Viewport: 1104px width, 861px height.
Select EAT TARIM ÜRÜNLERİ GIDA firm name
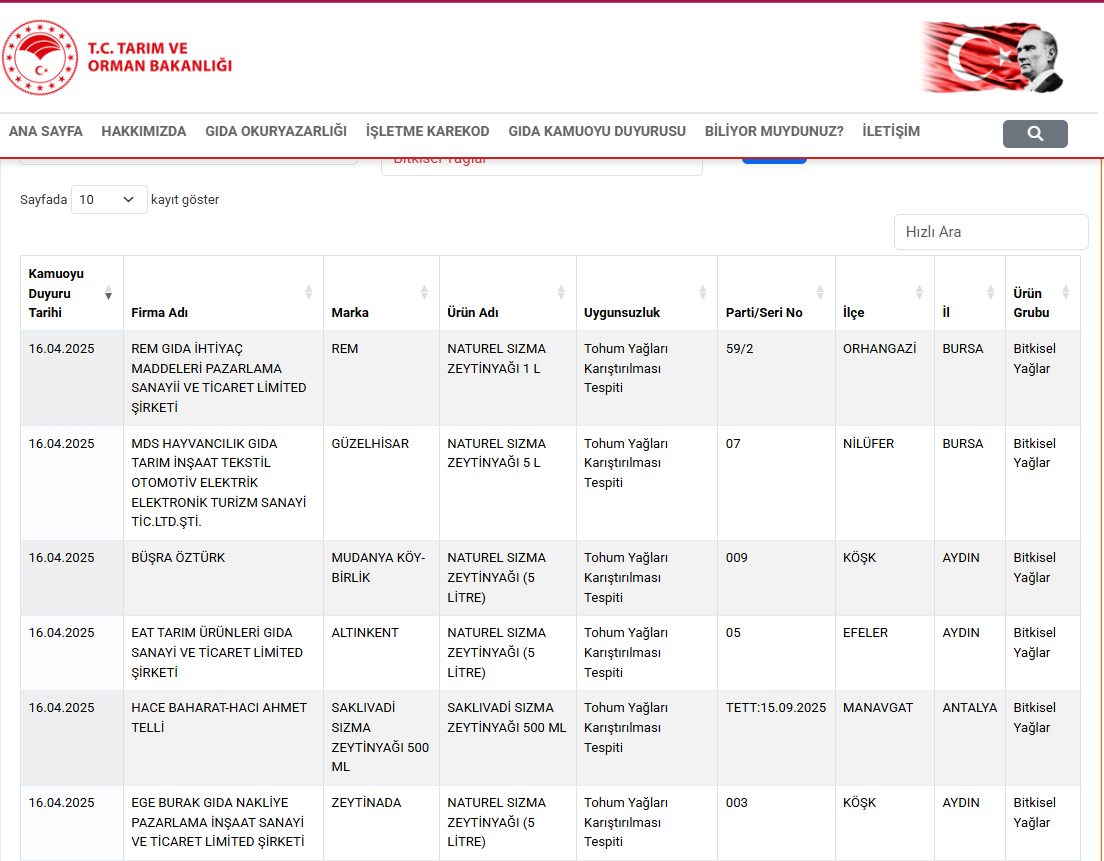coord(217,653)
